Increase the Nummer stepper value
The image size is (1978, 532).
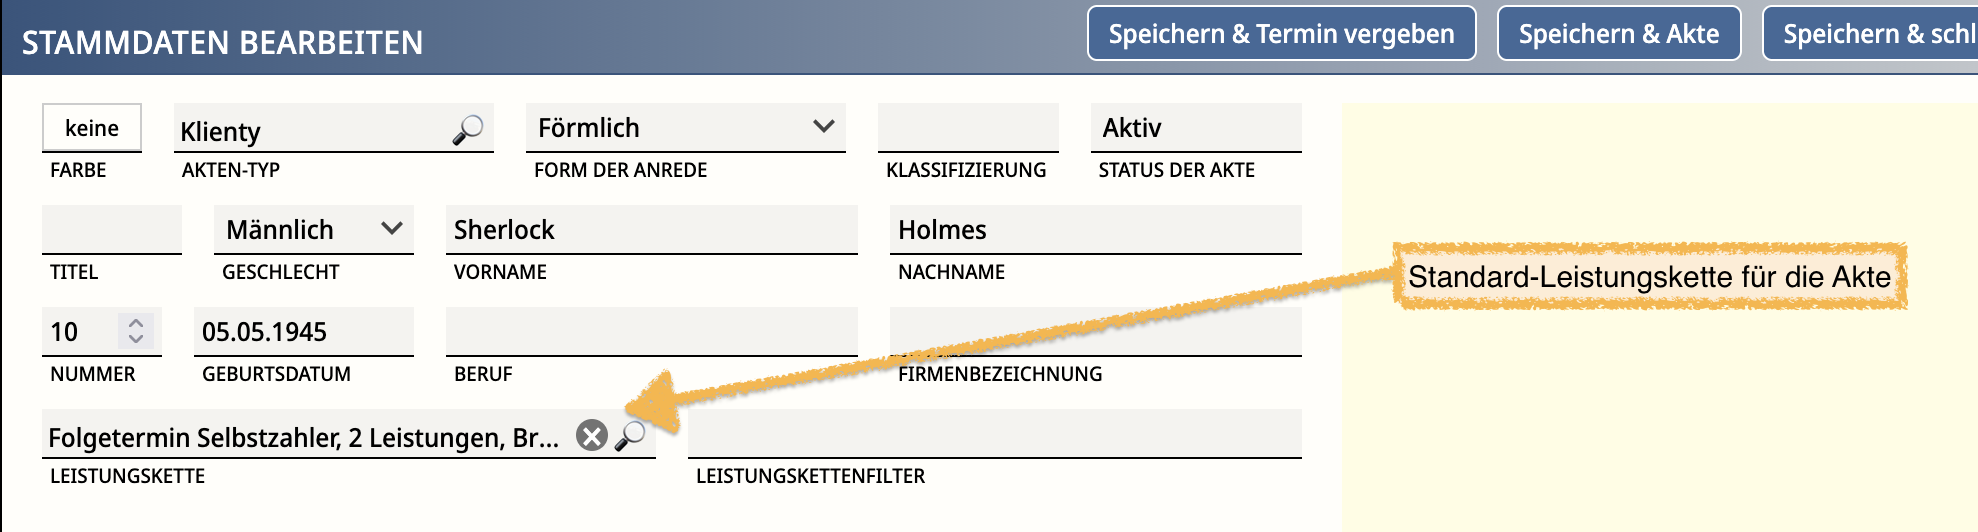point(136,323)
